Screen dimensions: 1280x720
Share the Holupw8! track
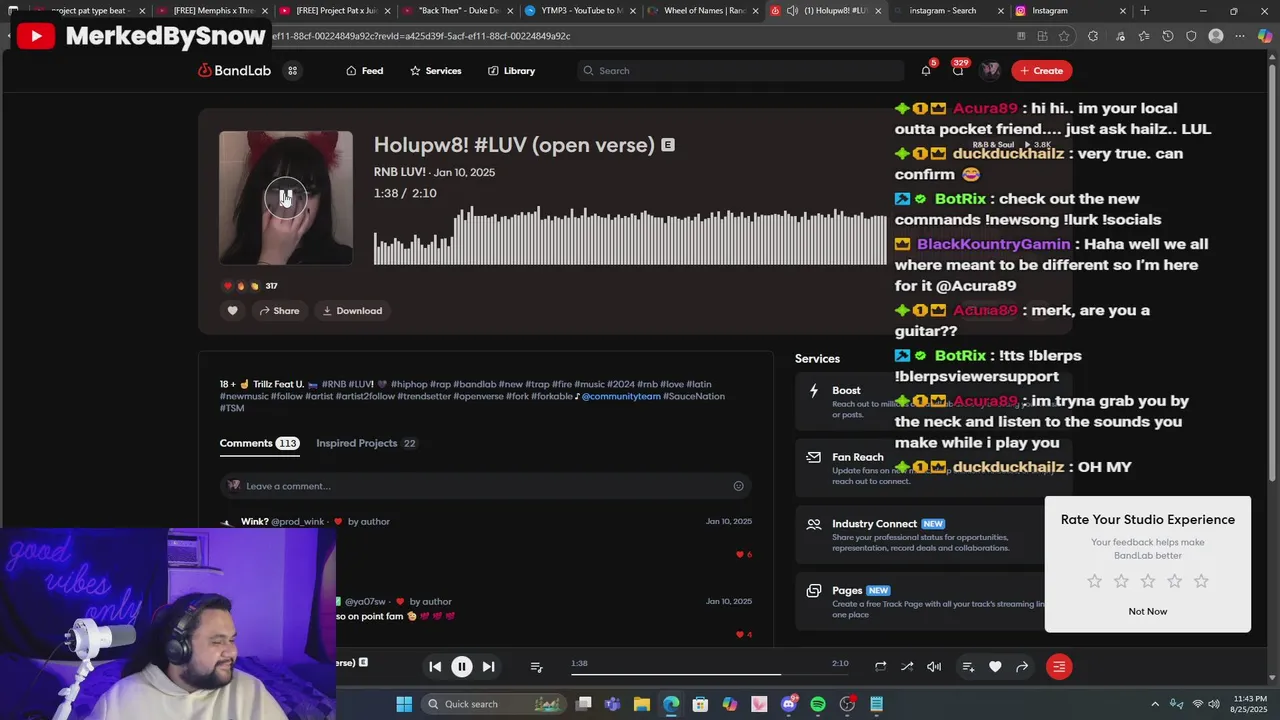(279, 311)
